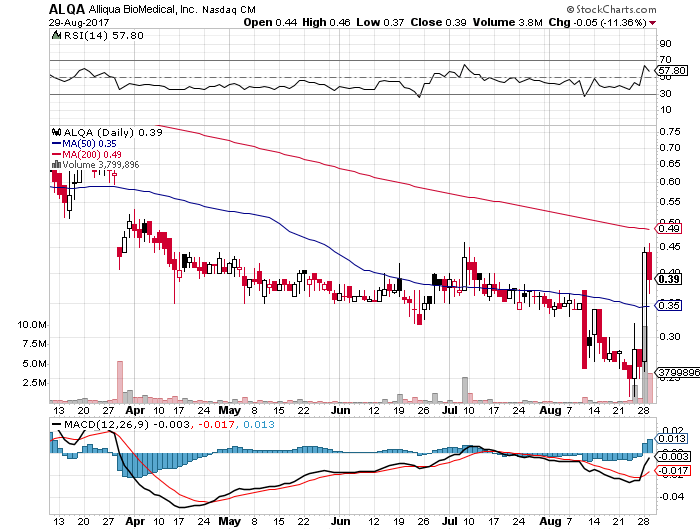700x530 pixels.
Task: Click the 57.80 RSI value tag
Action: pyautogui.click(x=674, y=71)
